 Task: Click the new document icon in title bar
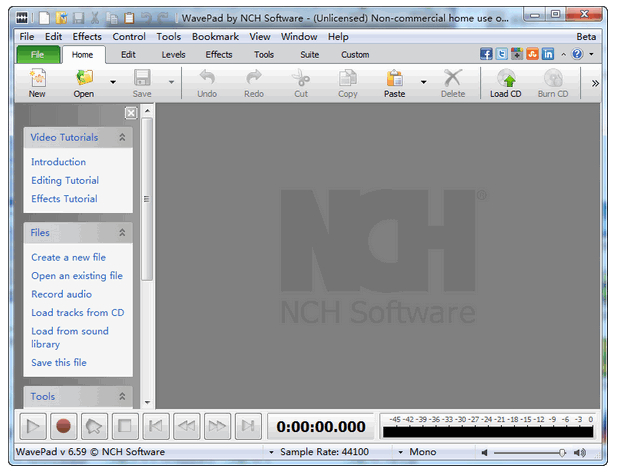(x=44, y=18)
